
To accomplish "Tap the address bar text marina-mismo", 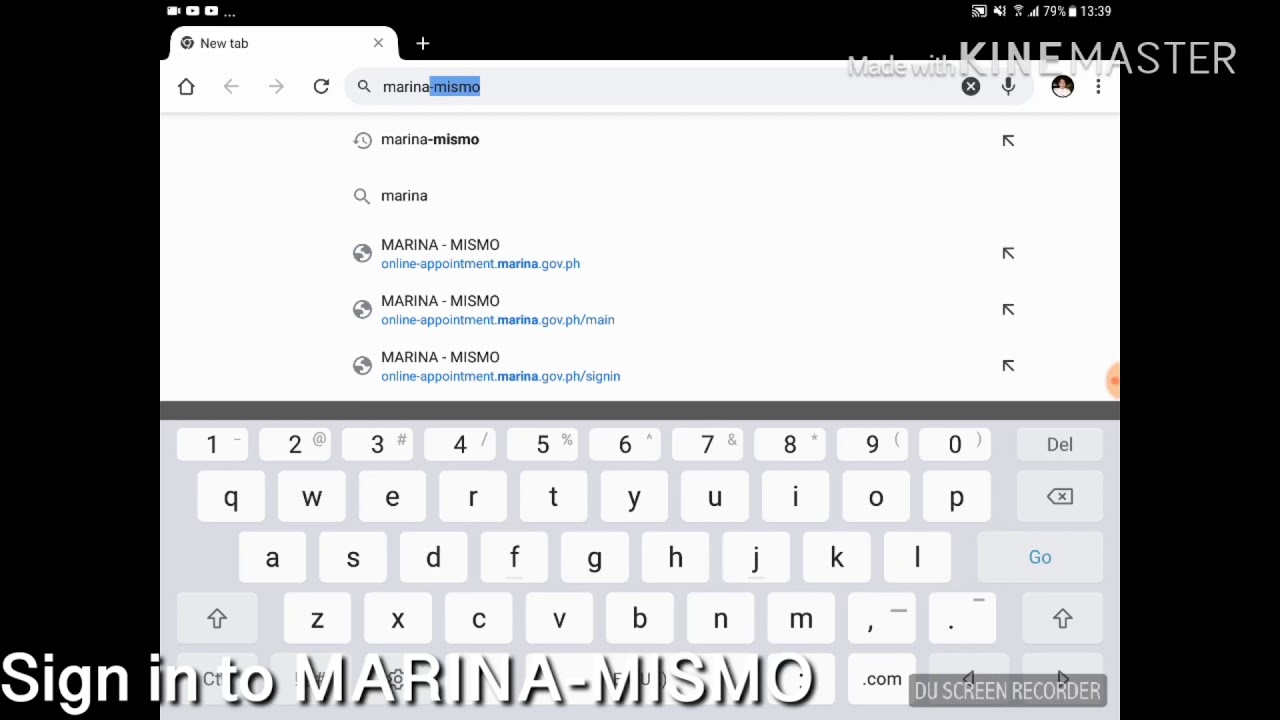I will (431, 87).
